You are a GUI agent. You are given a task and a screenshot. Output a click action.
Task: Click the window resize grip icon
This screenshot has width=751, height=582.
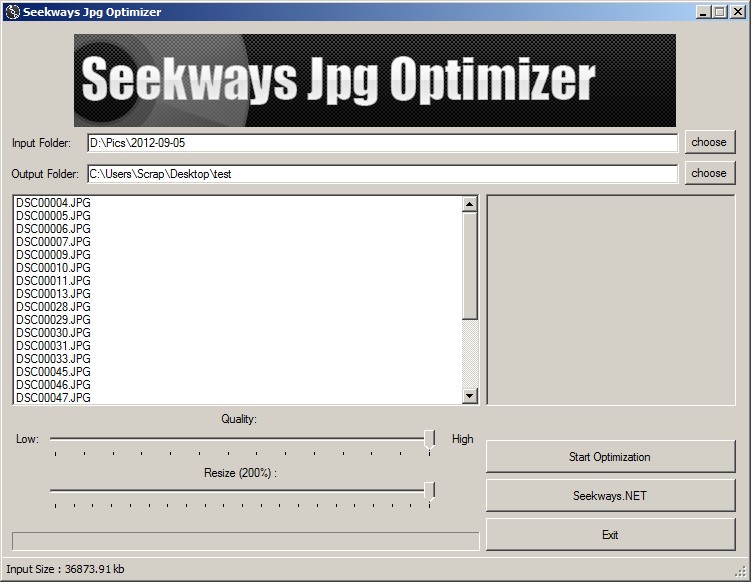tap(741, 571)
